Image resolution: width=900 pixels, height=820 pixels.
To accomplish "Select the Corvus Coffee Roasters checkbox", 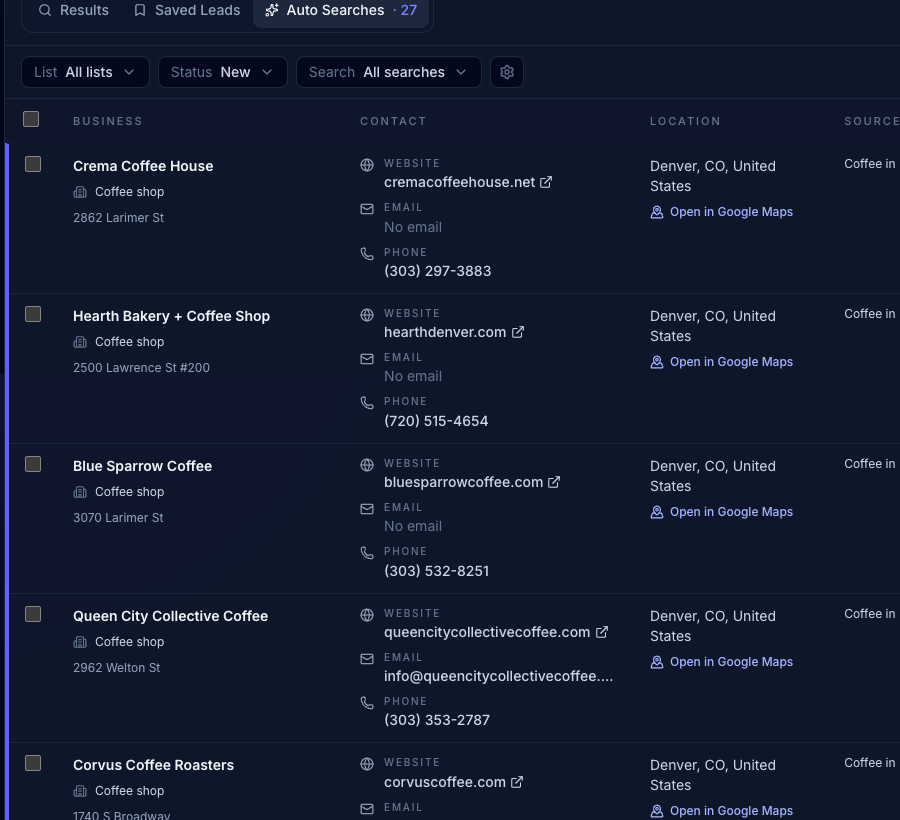I will click(x=33, y=762).
